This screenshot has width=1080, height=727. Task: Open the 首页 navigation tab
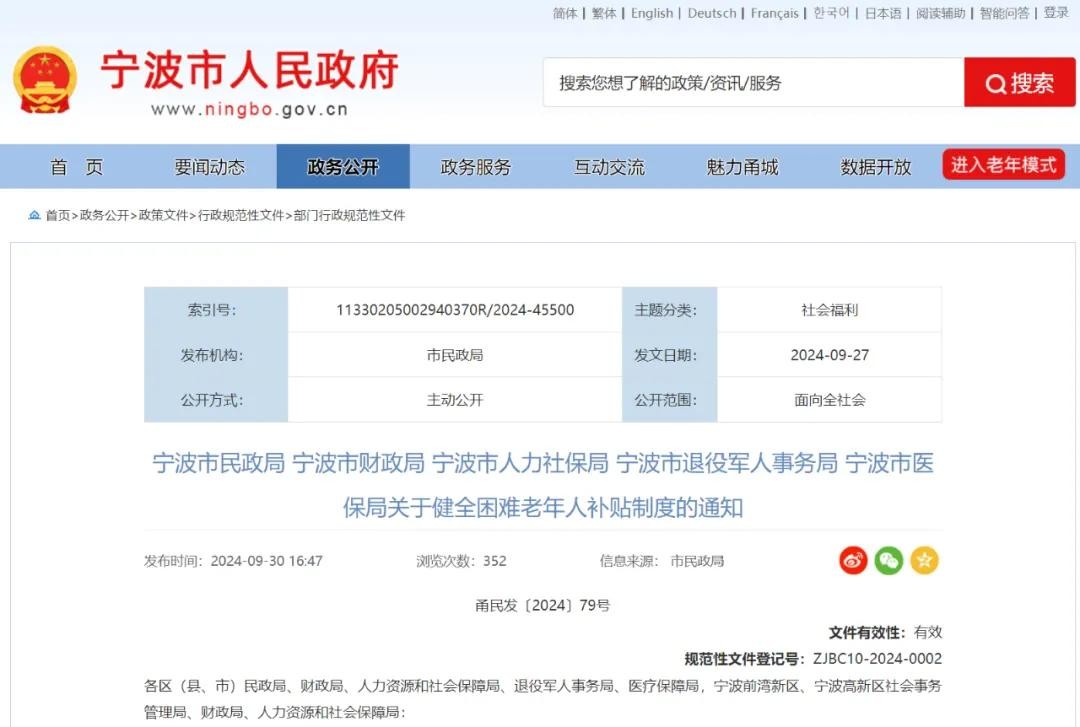point(77,167)
